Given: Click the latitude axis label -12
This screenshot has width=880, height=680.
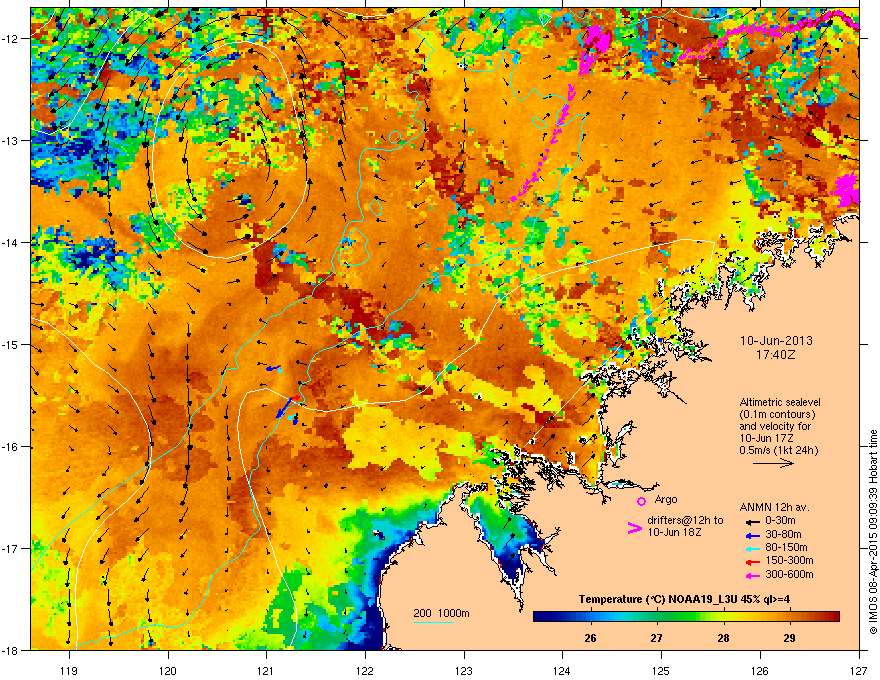Looking at the screenshot, I should point(10,39).
